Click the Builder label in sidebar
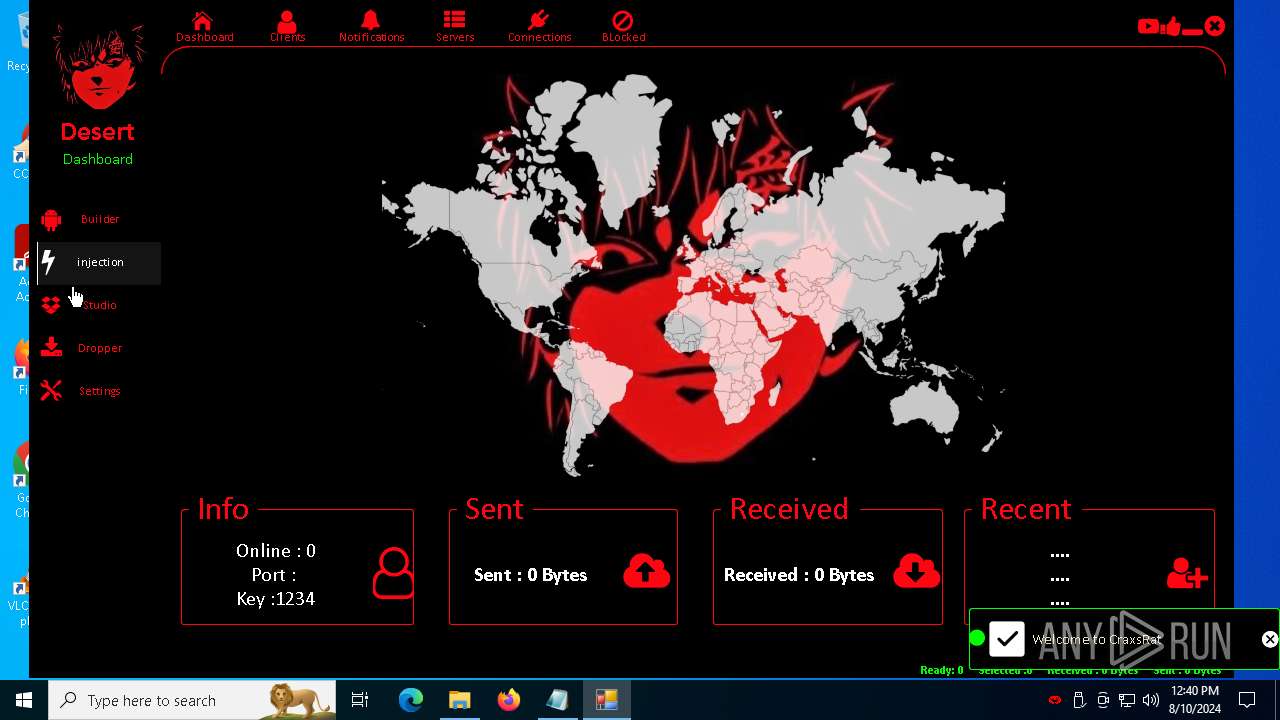Viewport: 1280px width, 720px height. (x=100, y=219)
